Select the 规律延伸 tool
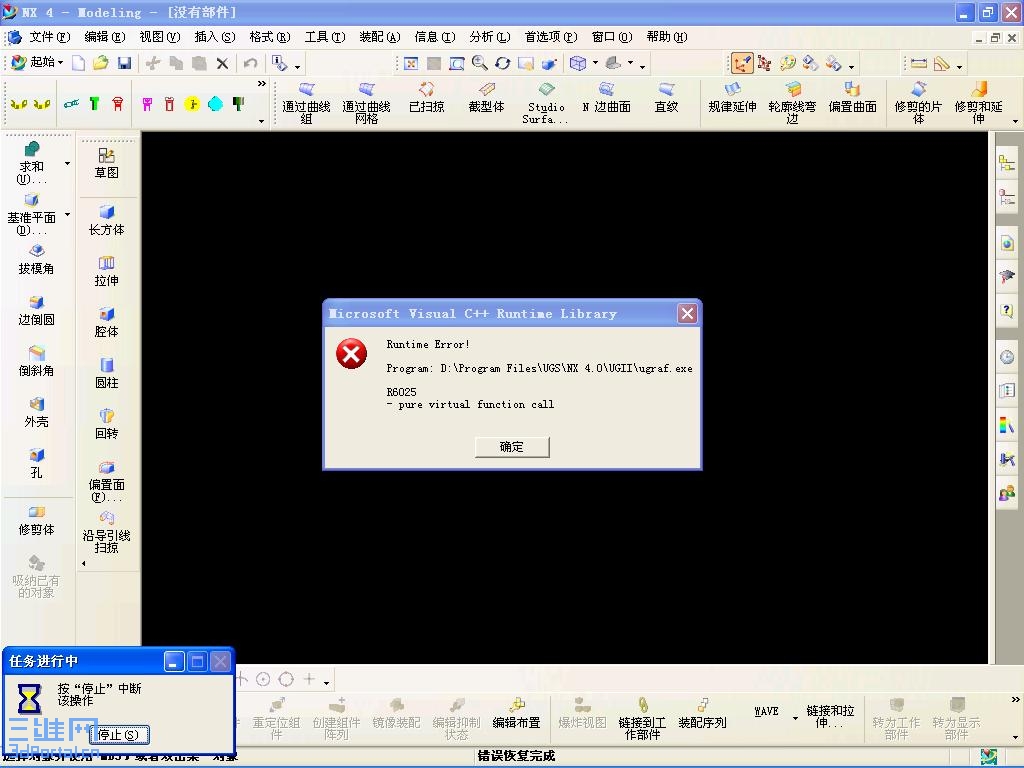Viewport: 1024px width, 768px height. click(732, 98)
